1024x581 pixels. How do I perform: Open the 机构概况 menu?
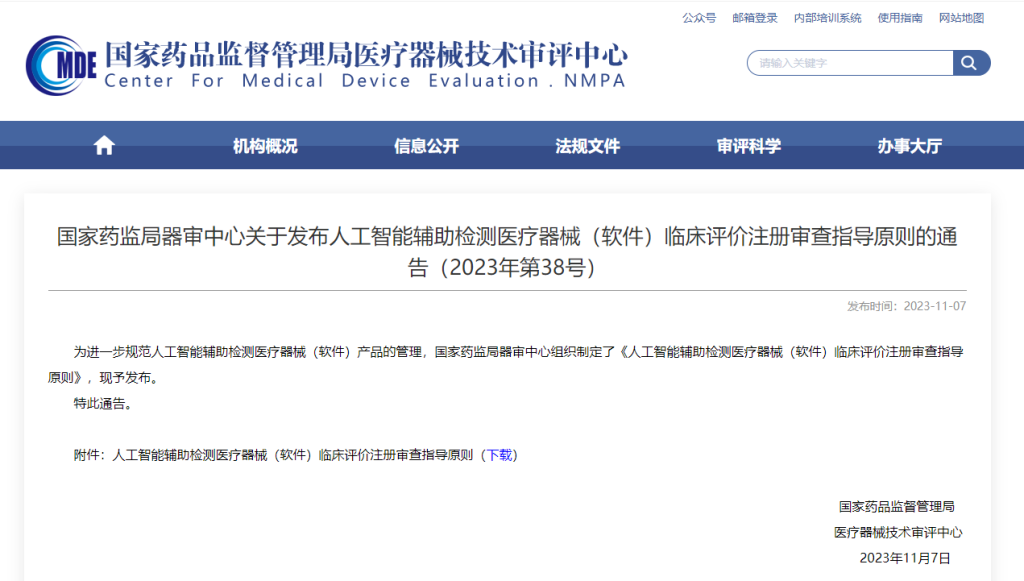click(265, 146)
